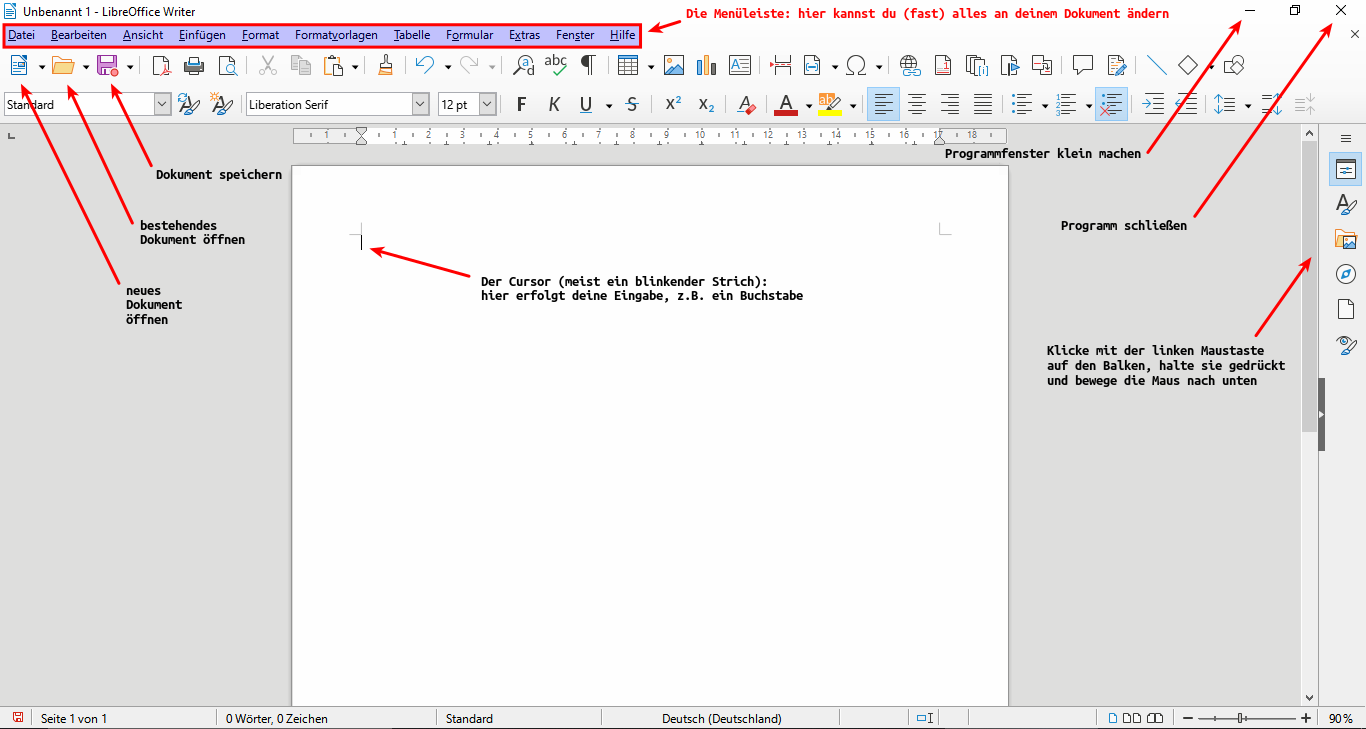Adjust the zoom slider in status bar

[x=1241, y=718]
